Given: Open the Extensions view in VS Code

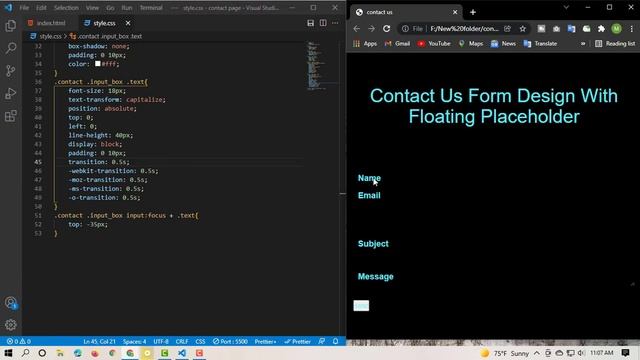Looking at the screenshot, I should point(11,116).
